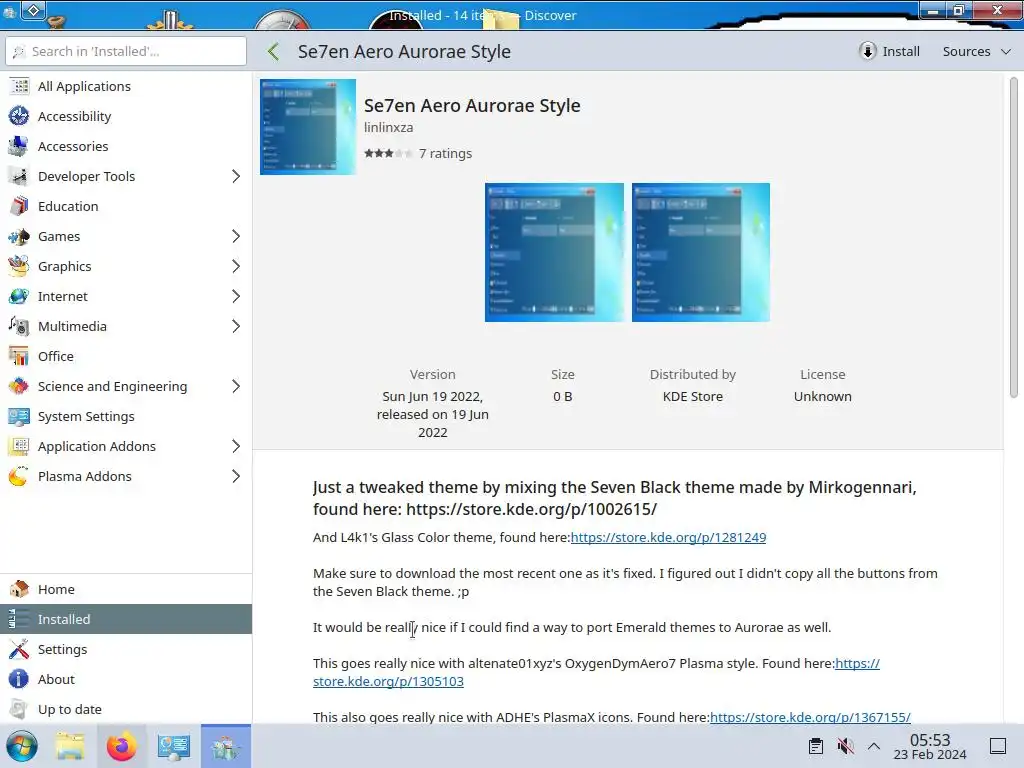Image resolution: width=1024 pixels, height=768 pixels.
Task: Expand the Application Addons chevron
Action: click(x=236, y=447)
